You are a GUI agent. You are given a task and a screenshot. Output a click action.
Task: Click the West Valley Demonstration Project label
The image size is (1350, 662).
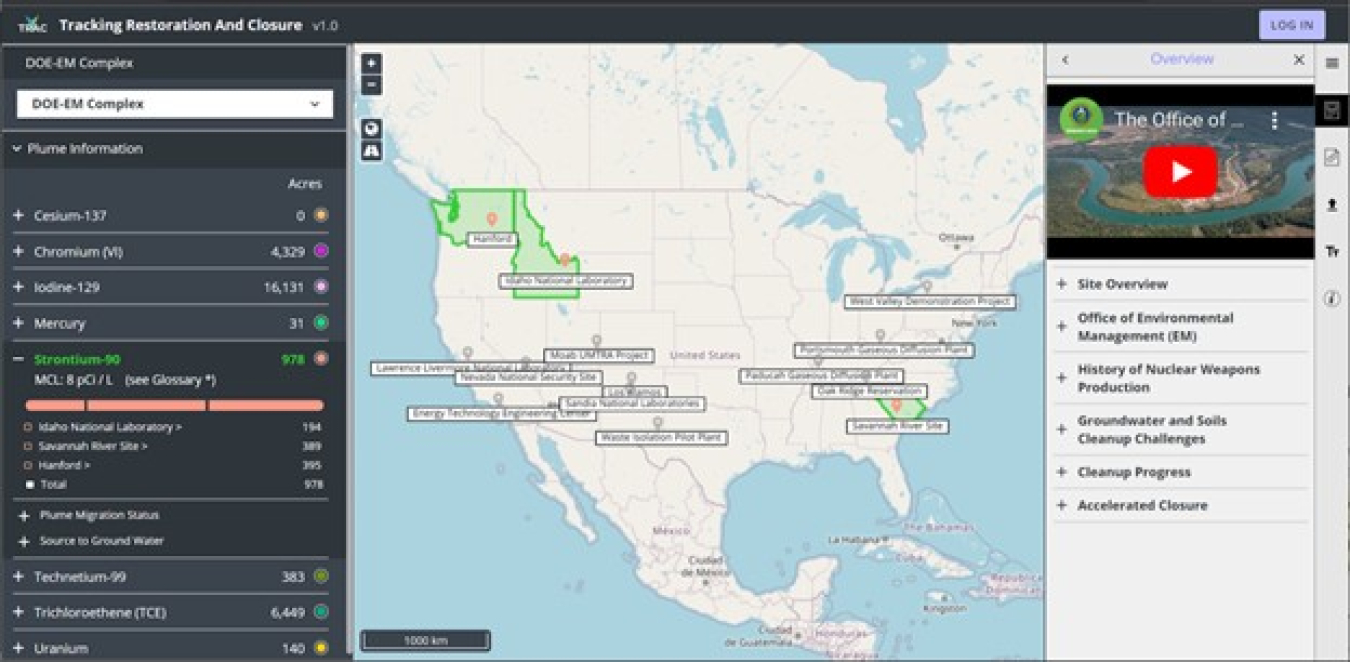[930, 301]
